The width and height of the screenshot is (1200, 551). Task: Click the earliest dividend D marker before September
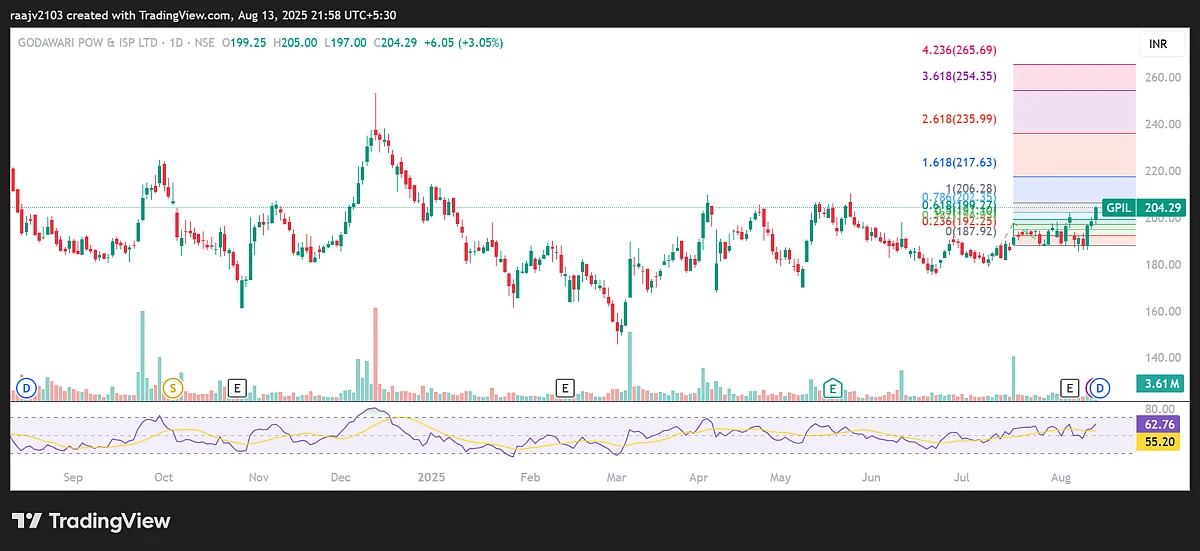(26, 386)
